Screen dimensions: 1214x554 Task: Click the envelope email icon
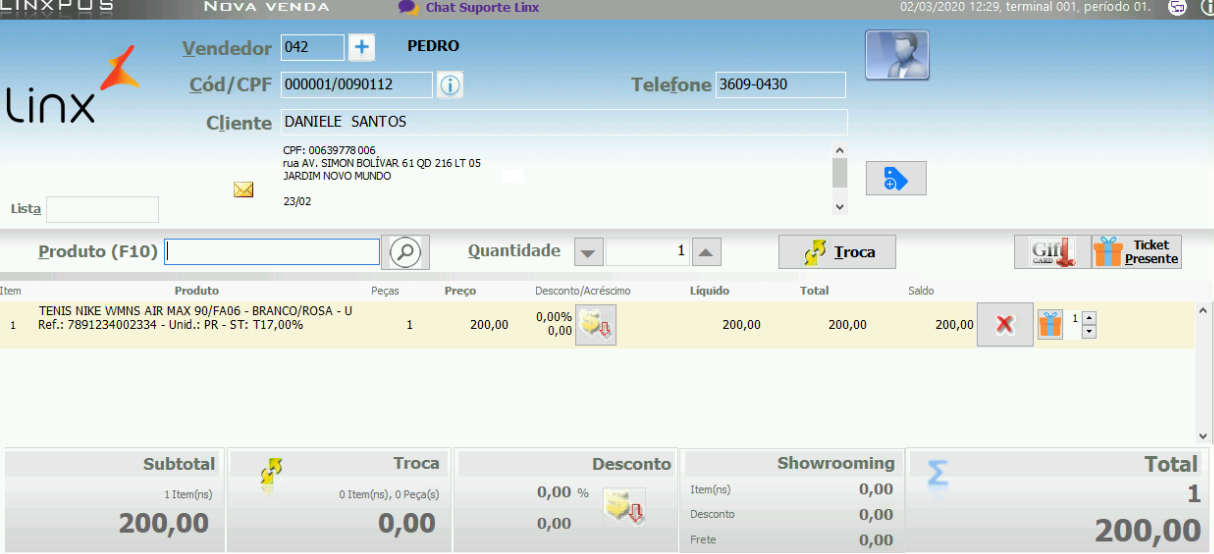pyautogui.click(x=243, y=189)
